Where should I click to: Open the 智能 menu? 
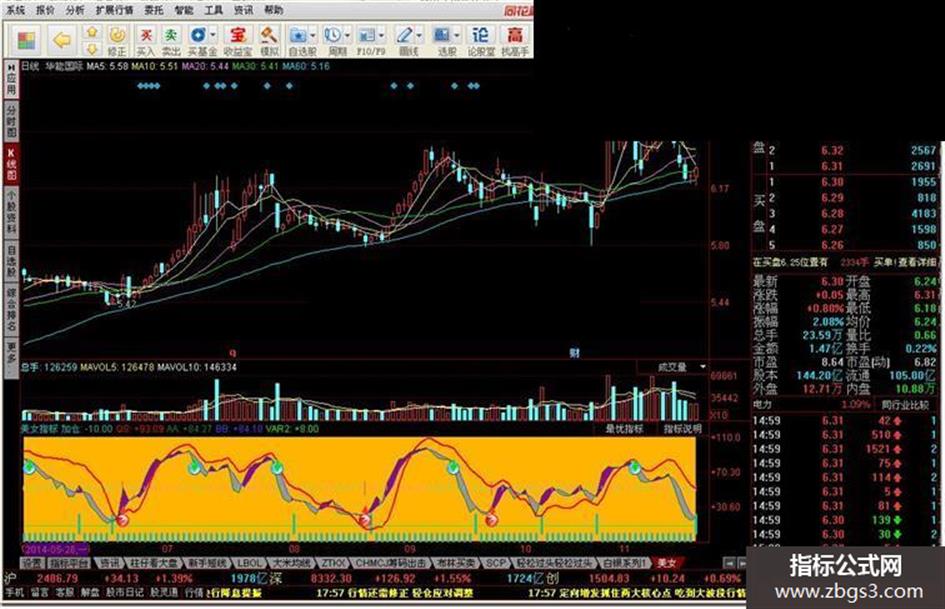point(184,10)
